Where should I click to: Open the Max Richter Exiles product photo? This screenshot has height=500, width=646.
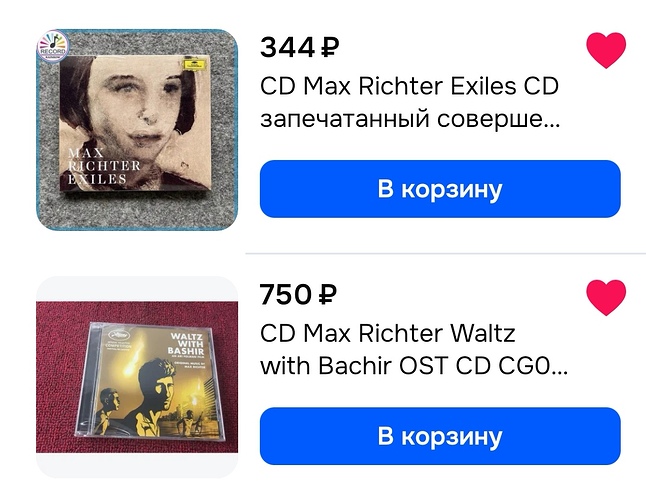point(137,130)
